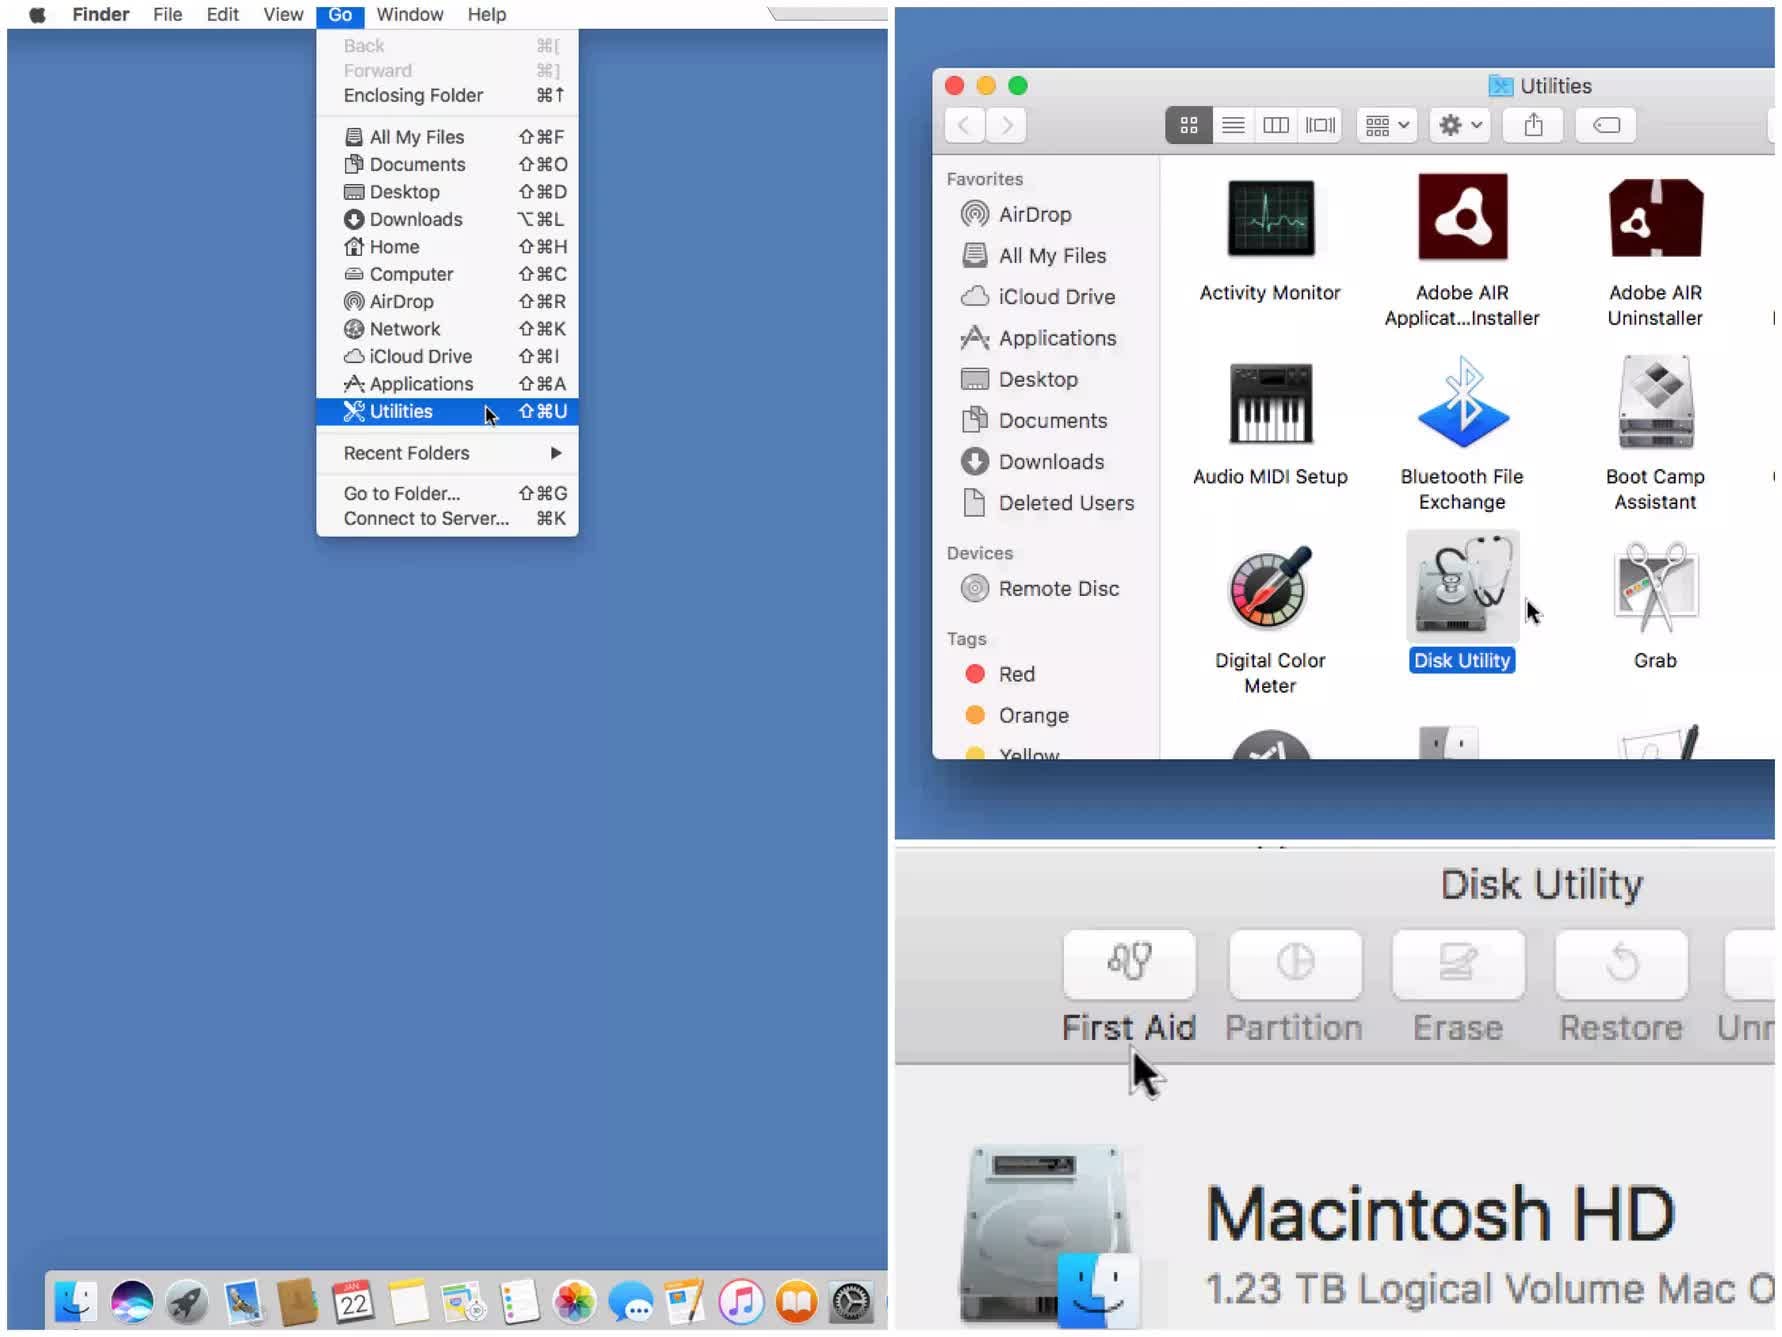The image size is (1782, 1337).
Task: Open the Help menu
Action: click(x=487, y=14)
